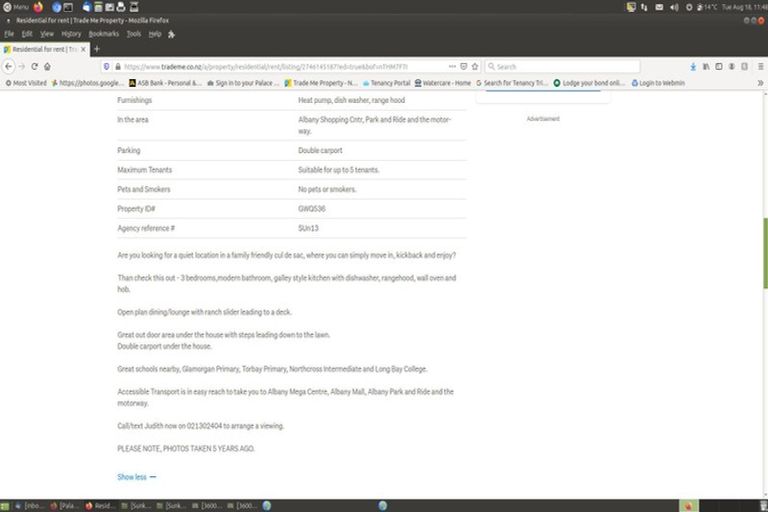Reload the page with the refresh icon
This screenshot has height=512, width=768.
(x=34, y=66)
